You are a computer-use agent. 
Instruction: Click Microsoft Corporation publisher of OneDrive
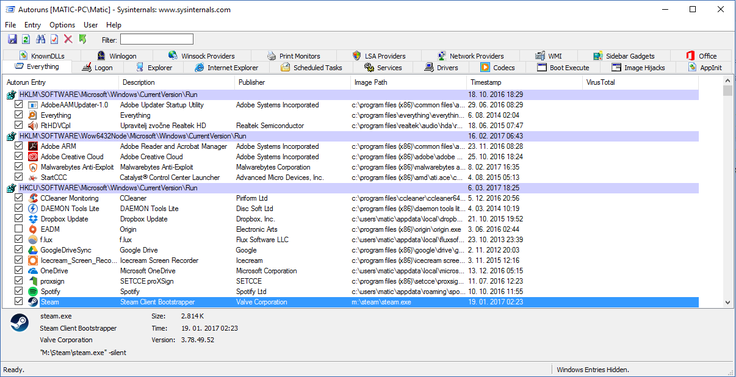click(266, 271)
